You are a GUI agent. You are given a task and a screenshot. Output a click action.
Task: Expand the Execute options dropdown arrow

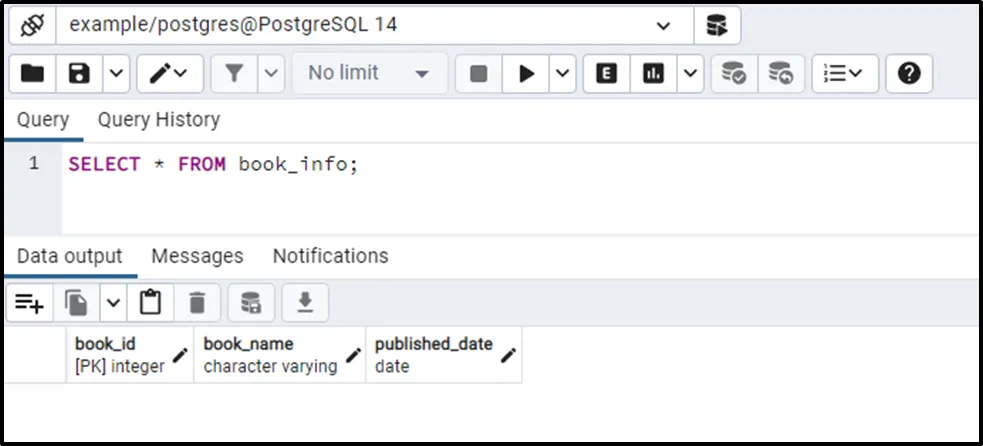click(562, 73)
